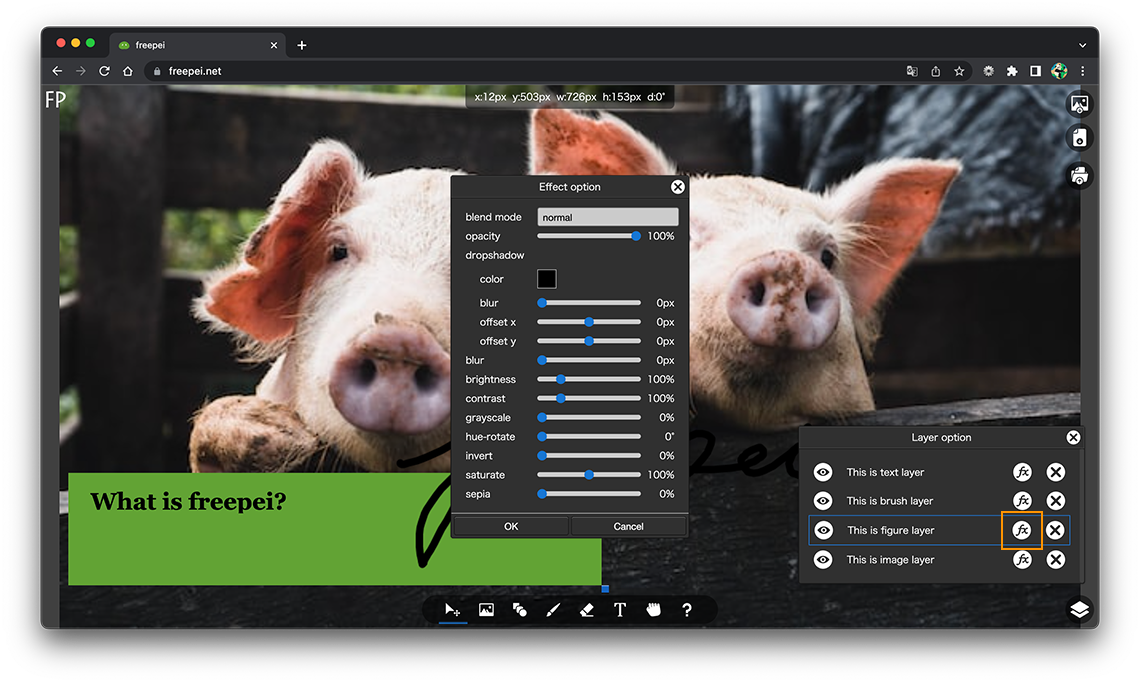
Task: Delete the figure layer
Action: [x=1056, y=530]
